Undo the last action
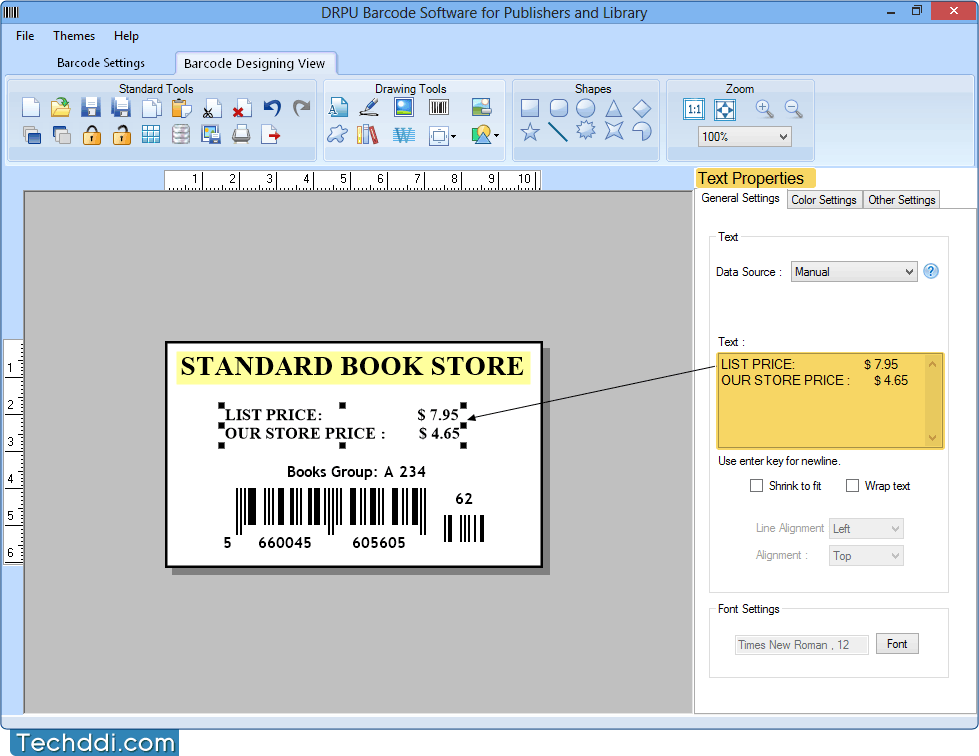Screen dimensions: 979x756 [x=272, y=107]
